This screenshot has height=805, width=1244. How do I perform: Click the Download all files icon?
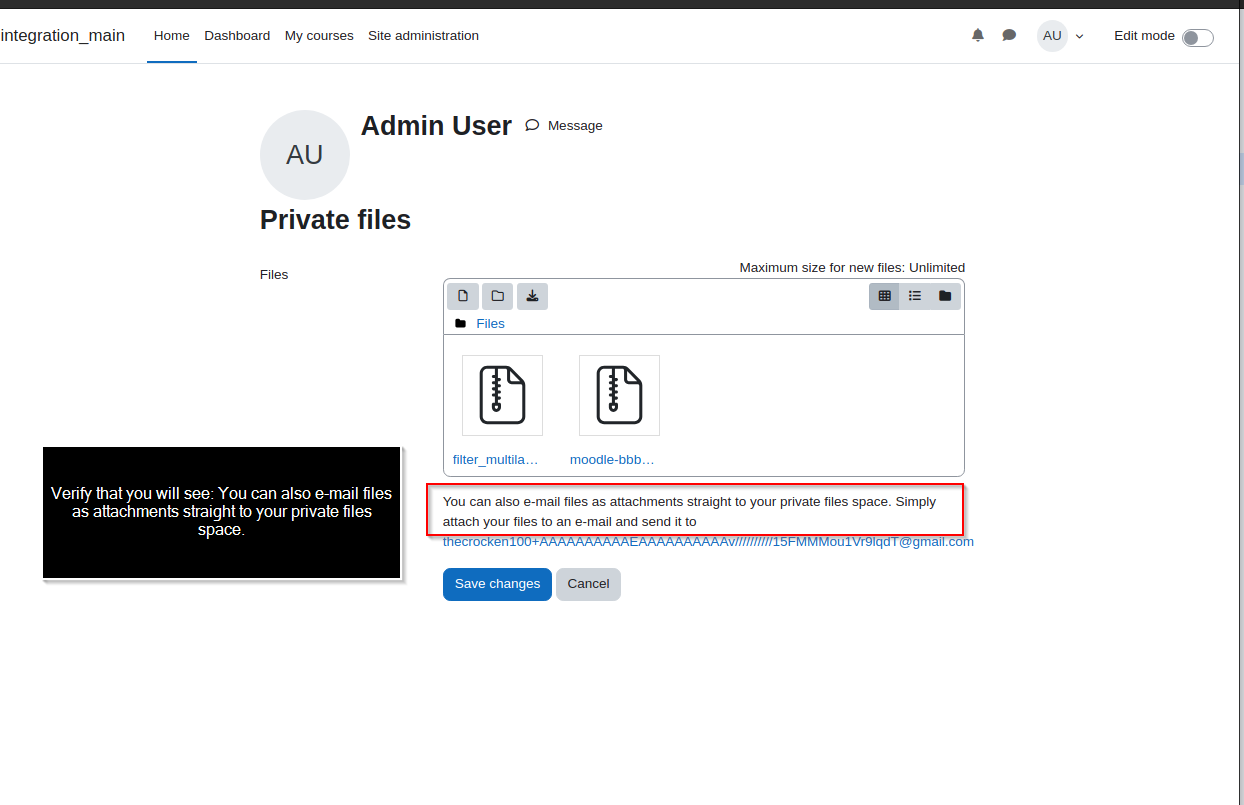pos(532,296)
